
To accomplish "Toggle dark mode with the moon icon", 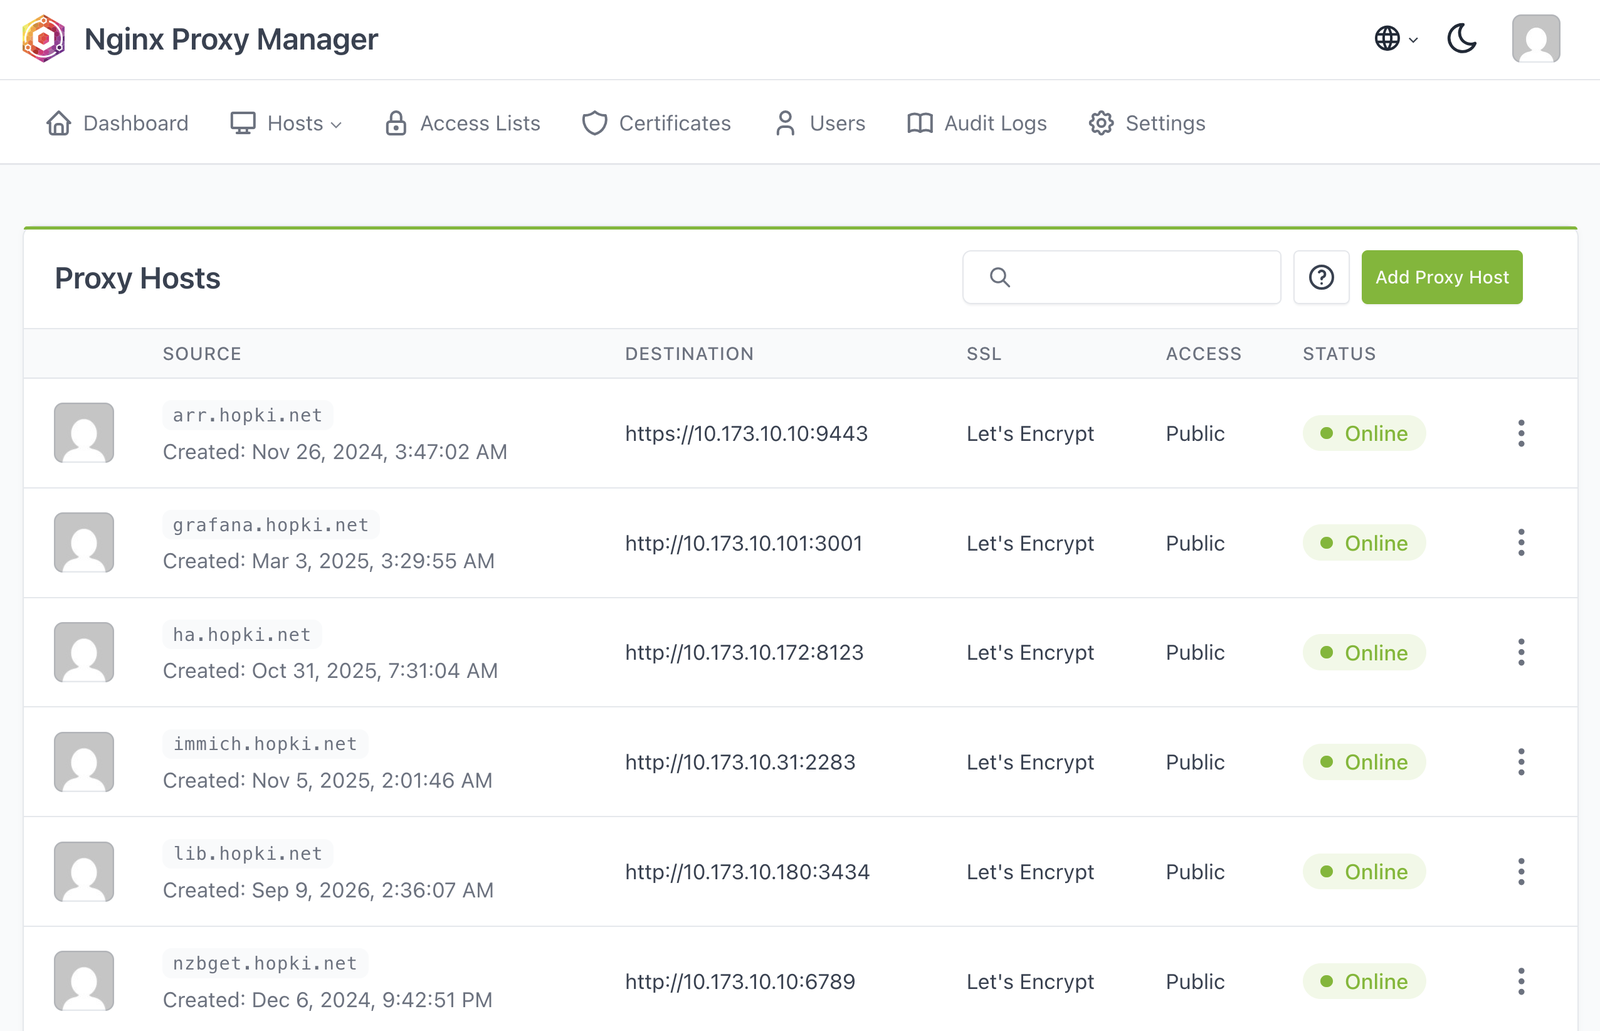I will 1462,39.
